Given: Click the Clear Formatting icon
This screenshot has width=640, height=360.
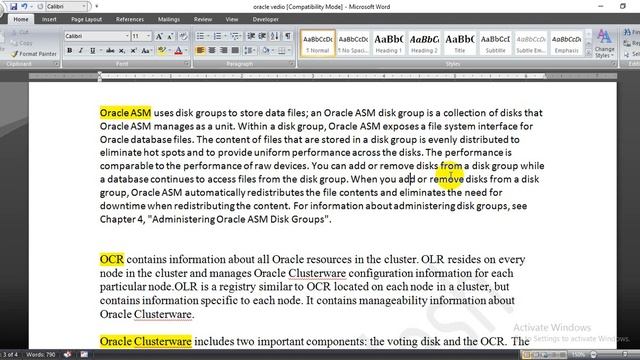Looking at the screenshot, I should coord(183,36).
